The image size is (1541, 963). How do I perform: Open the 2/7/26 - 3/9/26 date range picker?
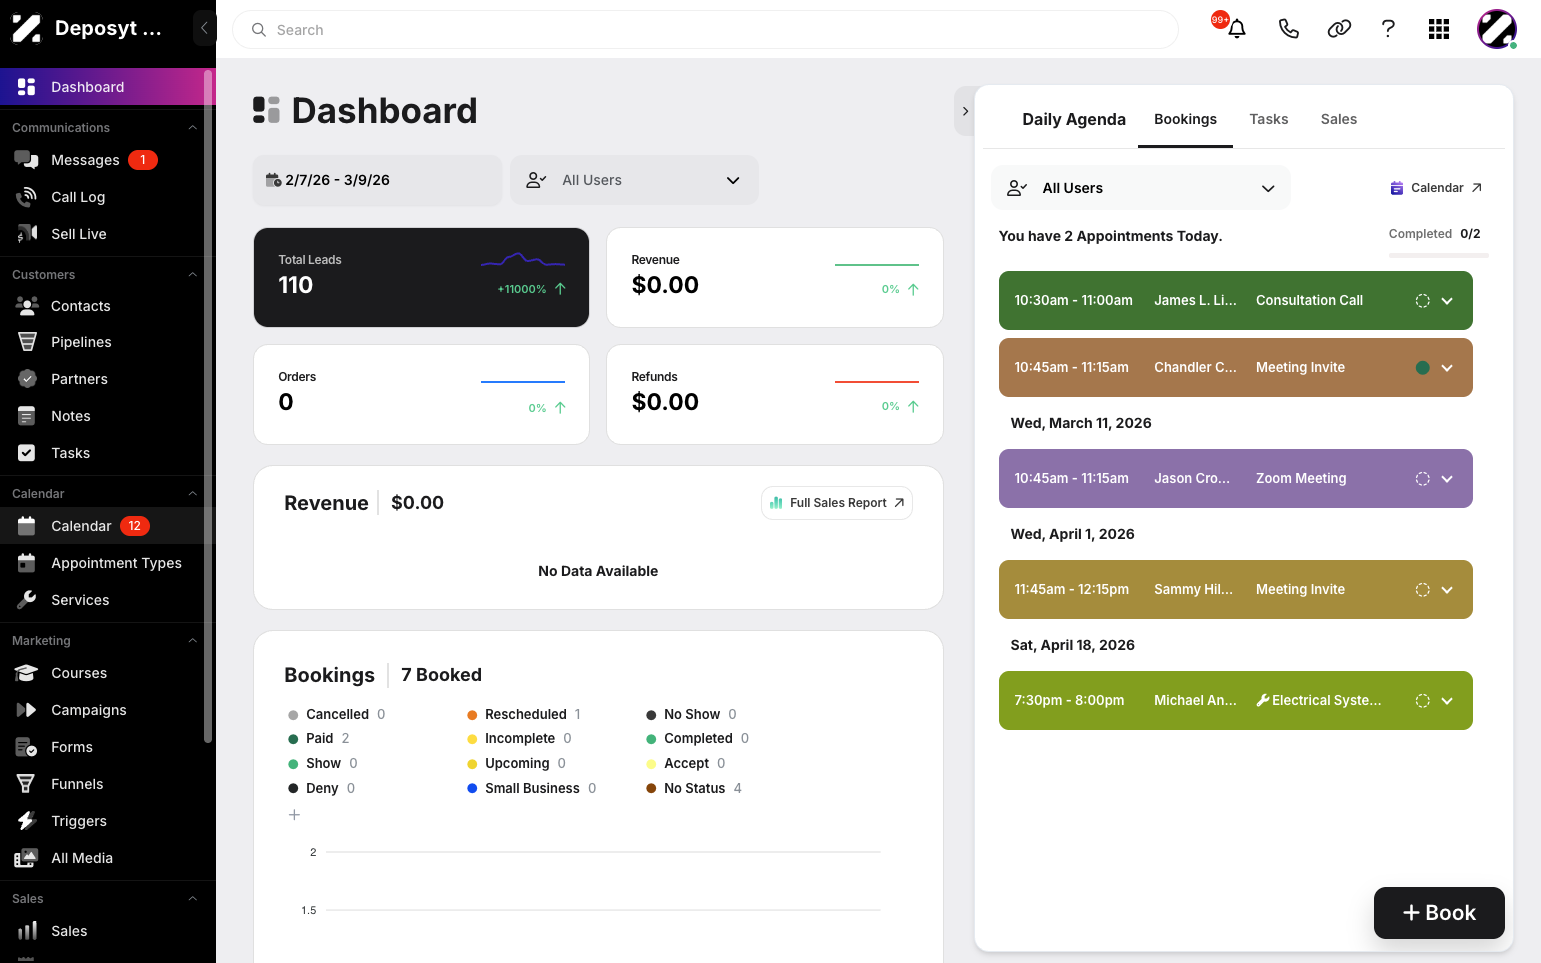(x=377, y=180)
